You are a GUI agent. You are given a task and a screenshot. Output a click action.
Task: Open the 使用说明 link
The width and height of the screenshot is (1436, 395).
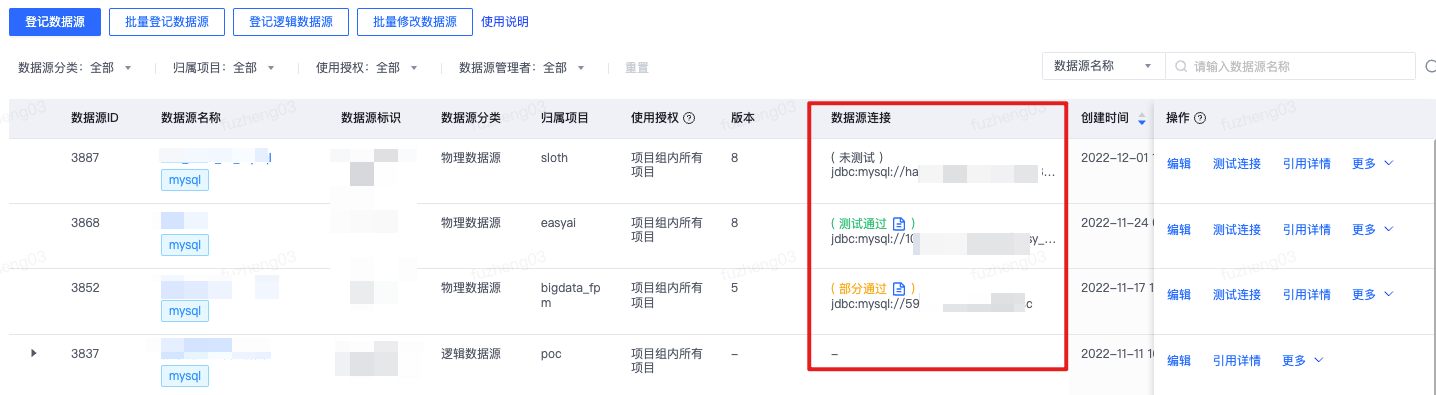[x=505, y=21]
